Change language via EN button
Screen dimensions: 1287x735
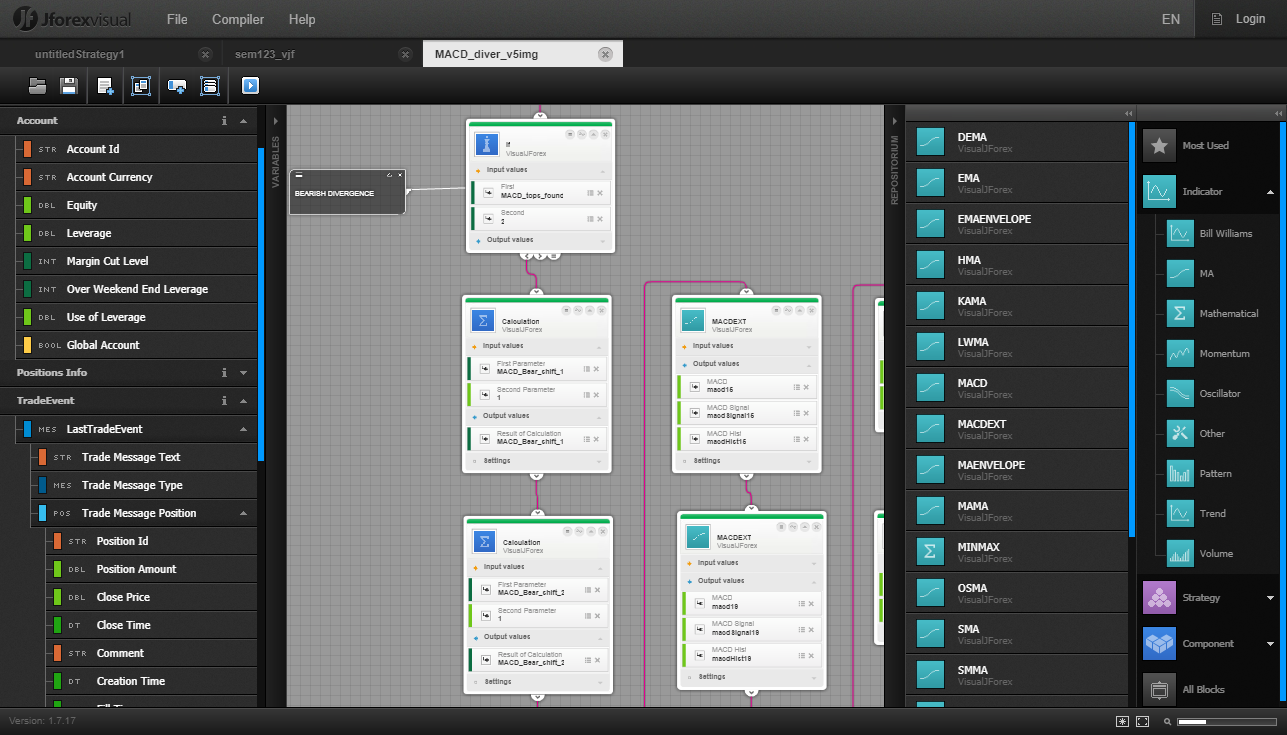pos(1170,19)
